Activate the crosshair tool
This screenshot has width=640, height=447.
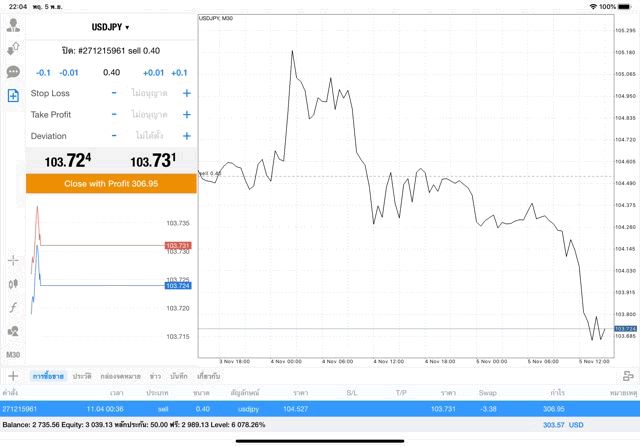tap(13, 260)
